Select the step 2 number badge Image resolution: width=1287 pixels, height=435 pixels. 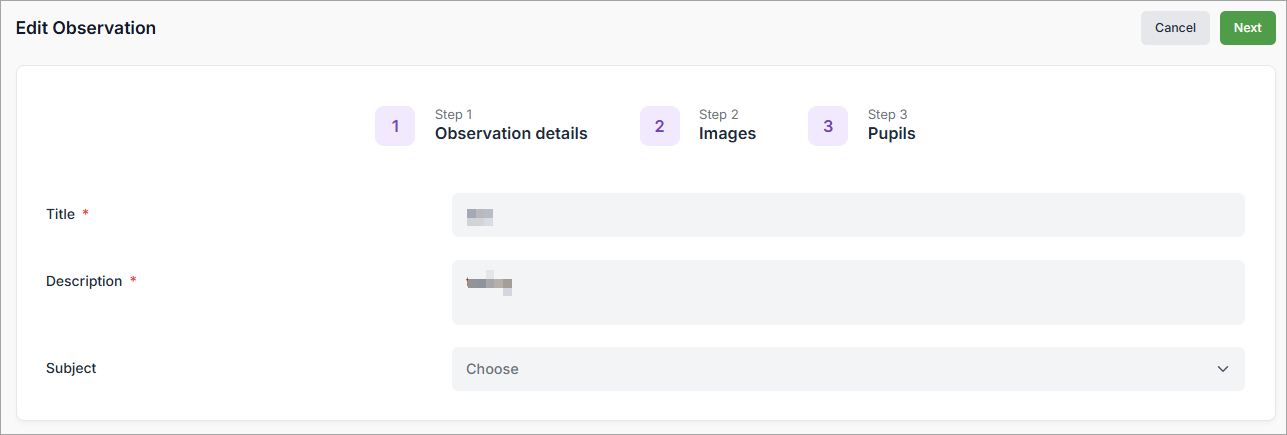(660, 126)
